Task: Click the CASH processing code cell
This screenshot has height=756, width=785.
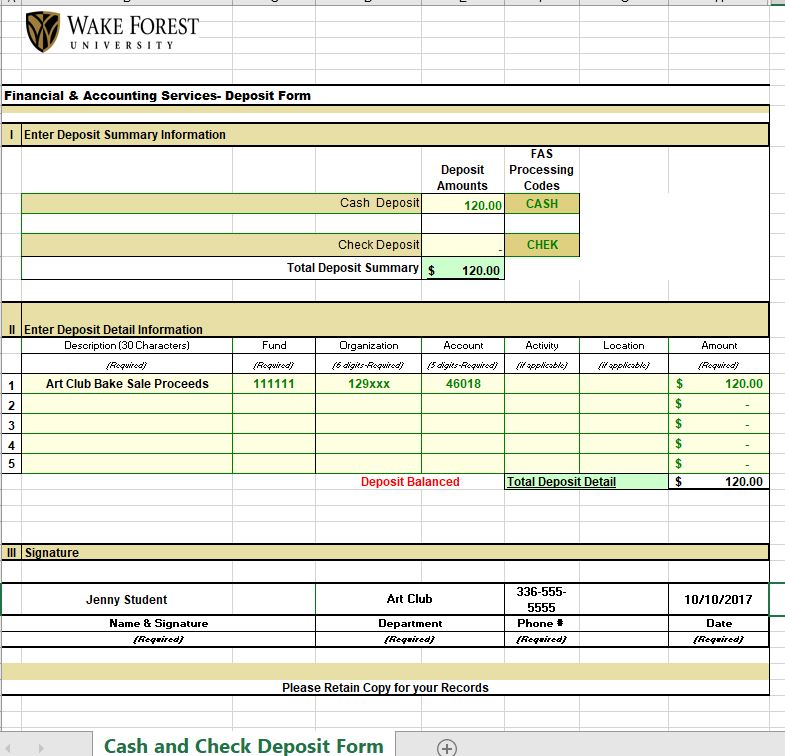Action: [x=542, y=204]
